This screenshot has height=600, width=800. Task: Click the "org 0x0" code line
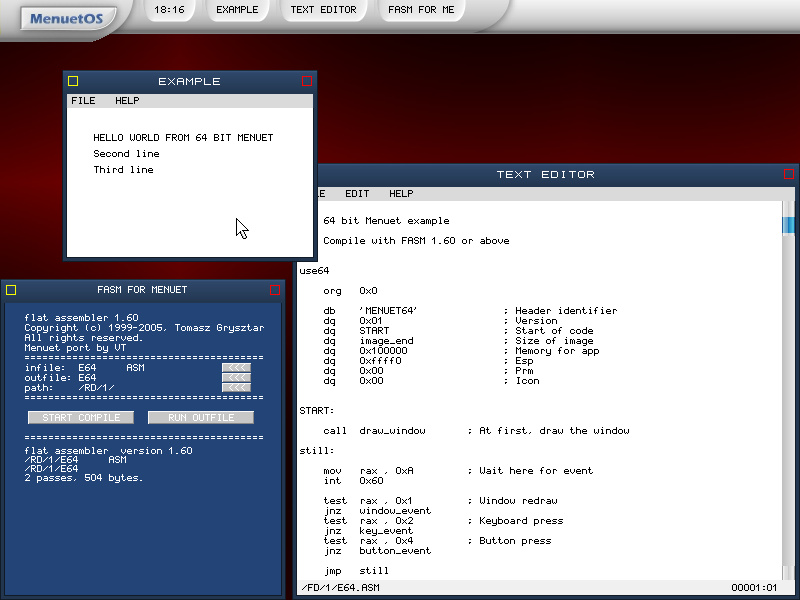click(x=350, y=291)
